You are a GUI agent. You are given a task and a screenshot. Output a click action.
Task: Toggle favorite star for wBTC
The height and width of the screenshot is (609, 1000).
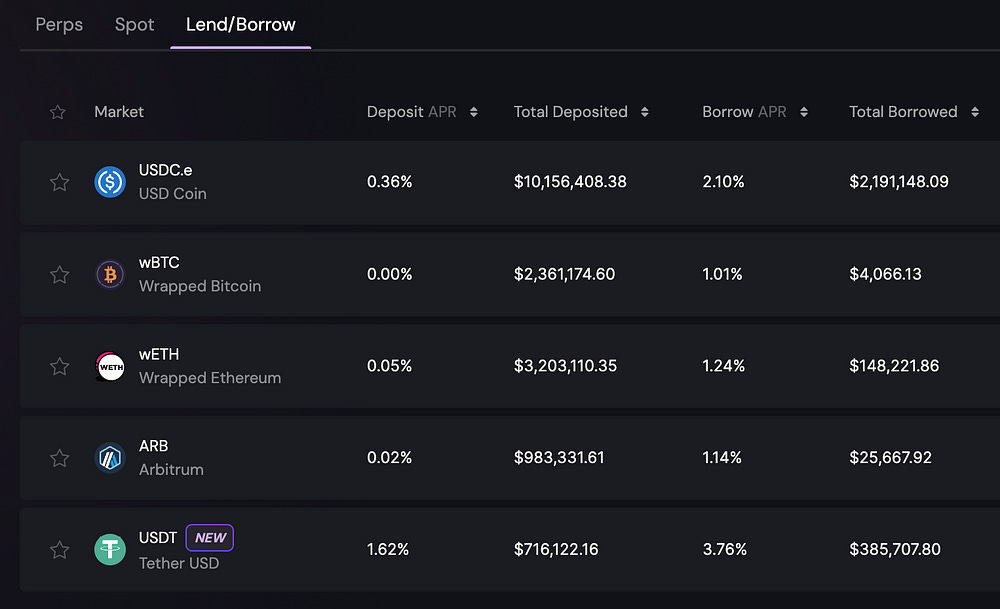(59, 274)
